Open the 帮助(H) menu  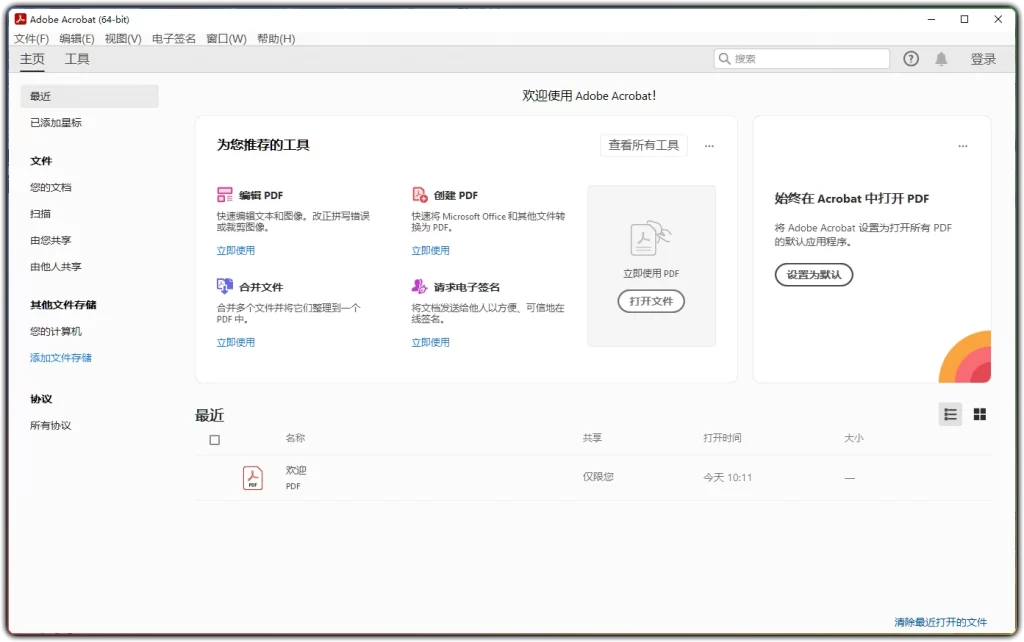coord(276,39)
